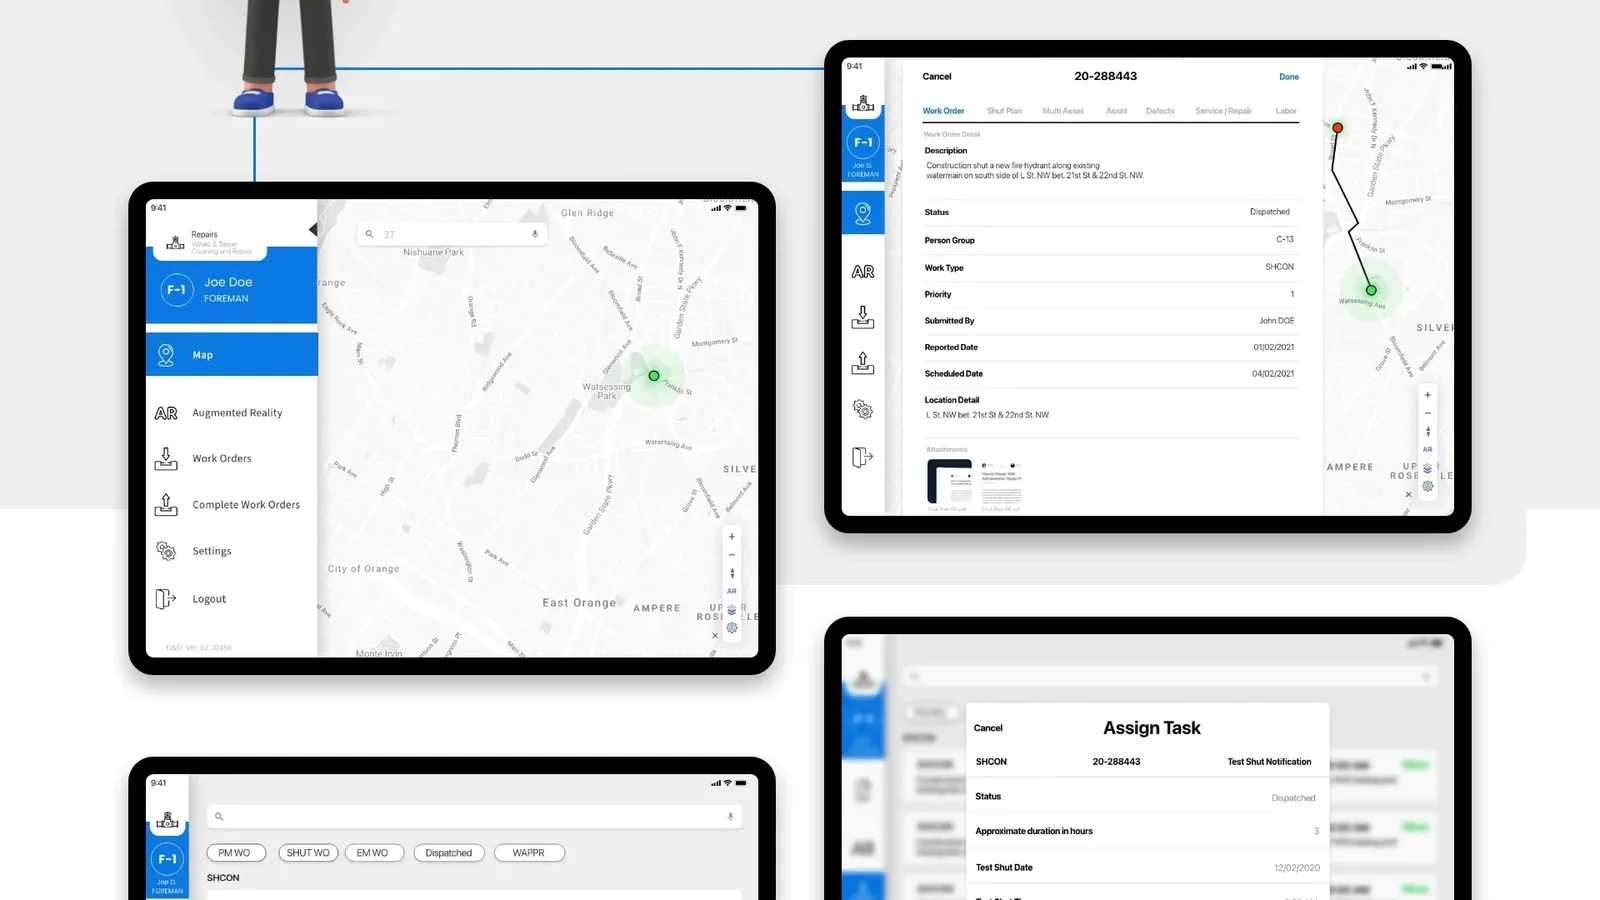
Task: Switch to the Shut Plan tab
Action: (1004, 111)
